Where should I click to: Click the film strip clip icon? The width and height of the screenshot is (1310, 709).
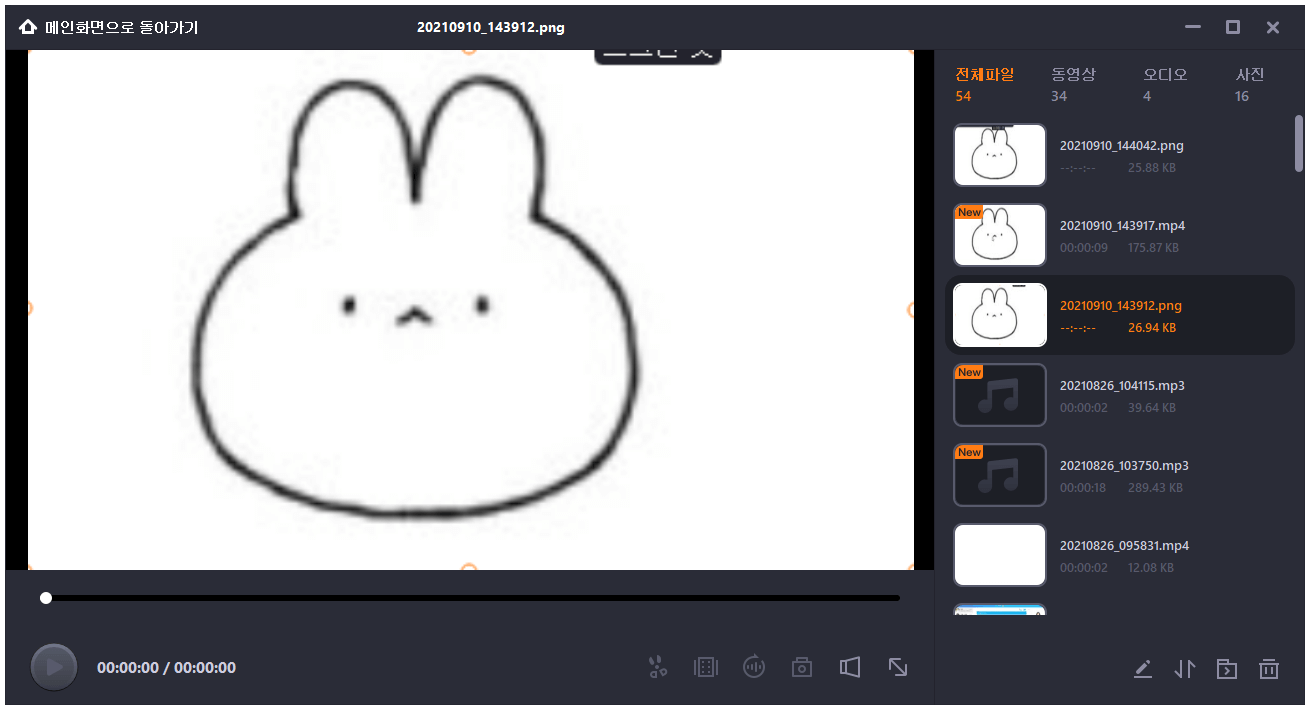tap(706, 667)
